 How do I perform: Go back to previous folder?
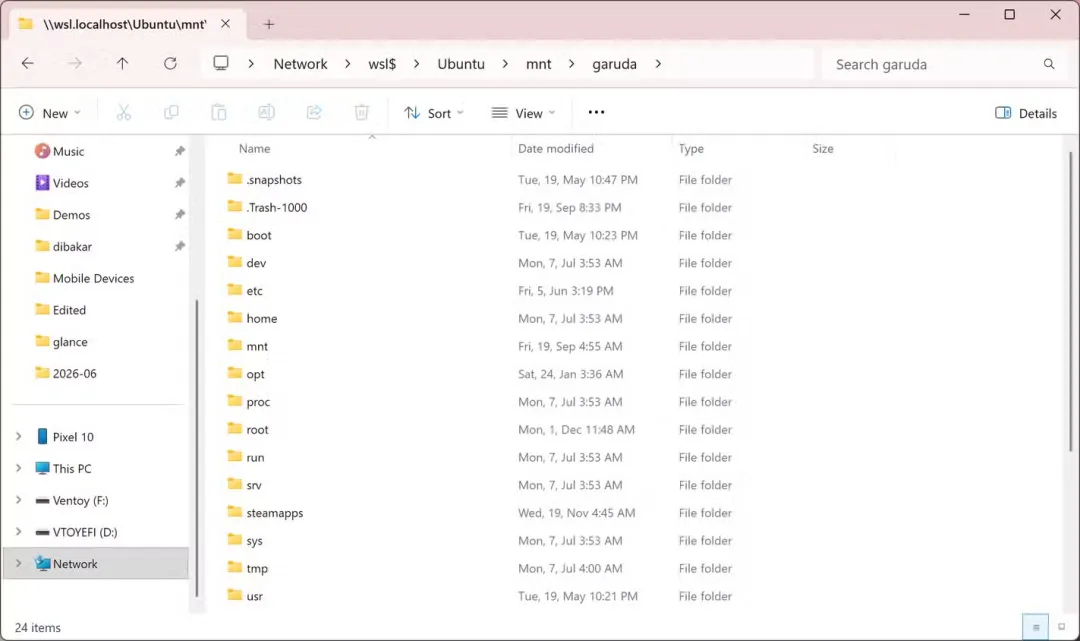click(x=28, y=63)
